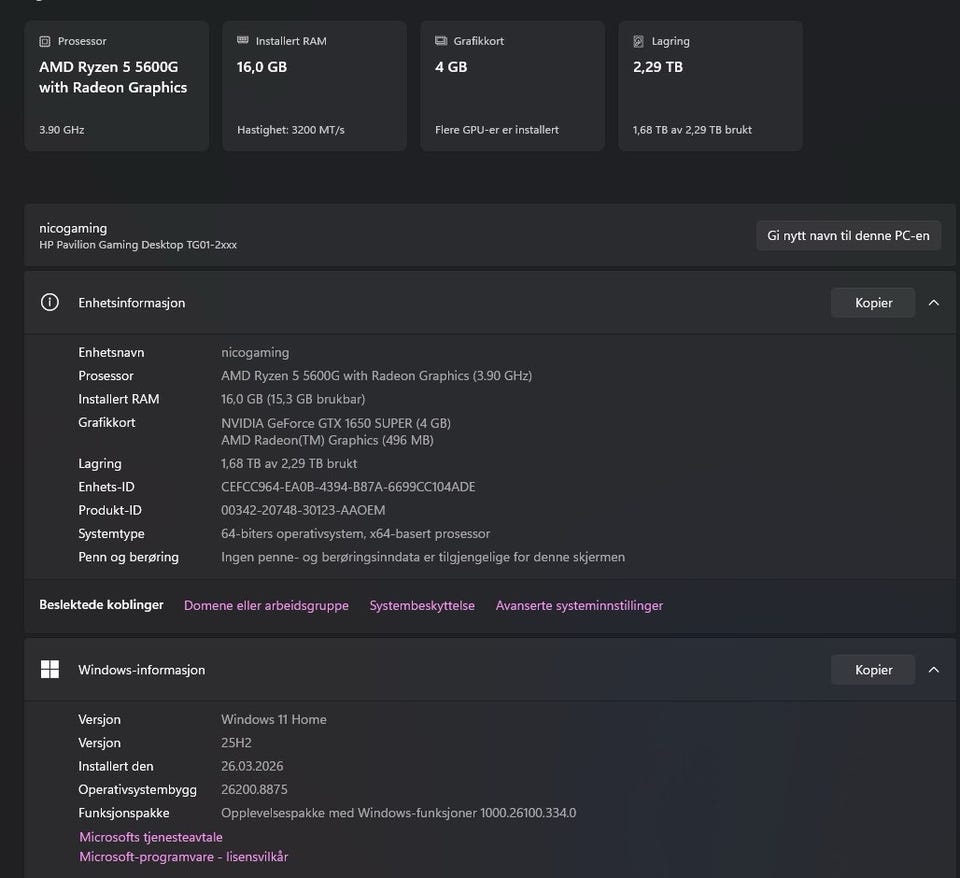Click HP Pavilion Gaming Desktop TG01-2xxx text
Viewport: 960px width, 878px height.
pos(138,245)
